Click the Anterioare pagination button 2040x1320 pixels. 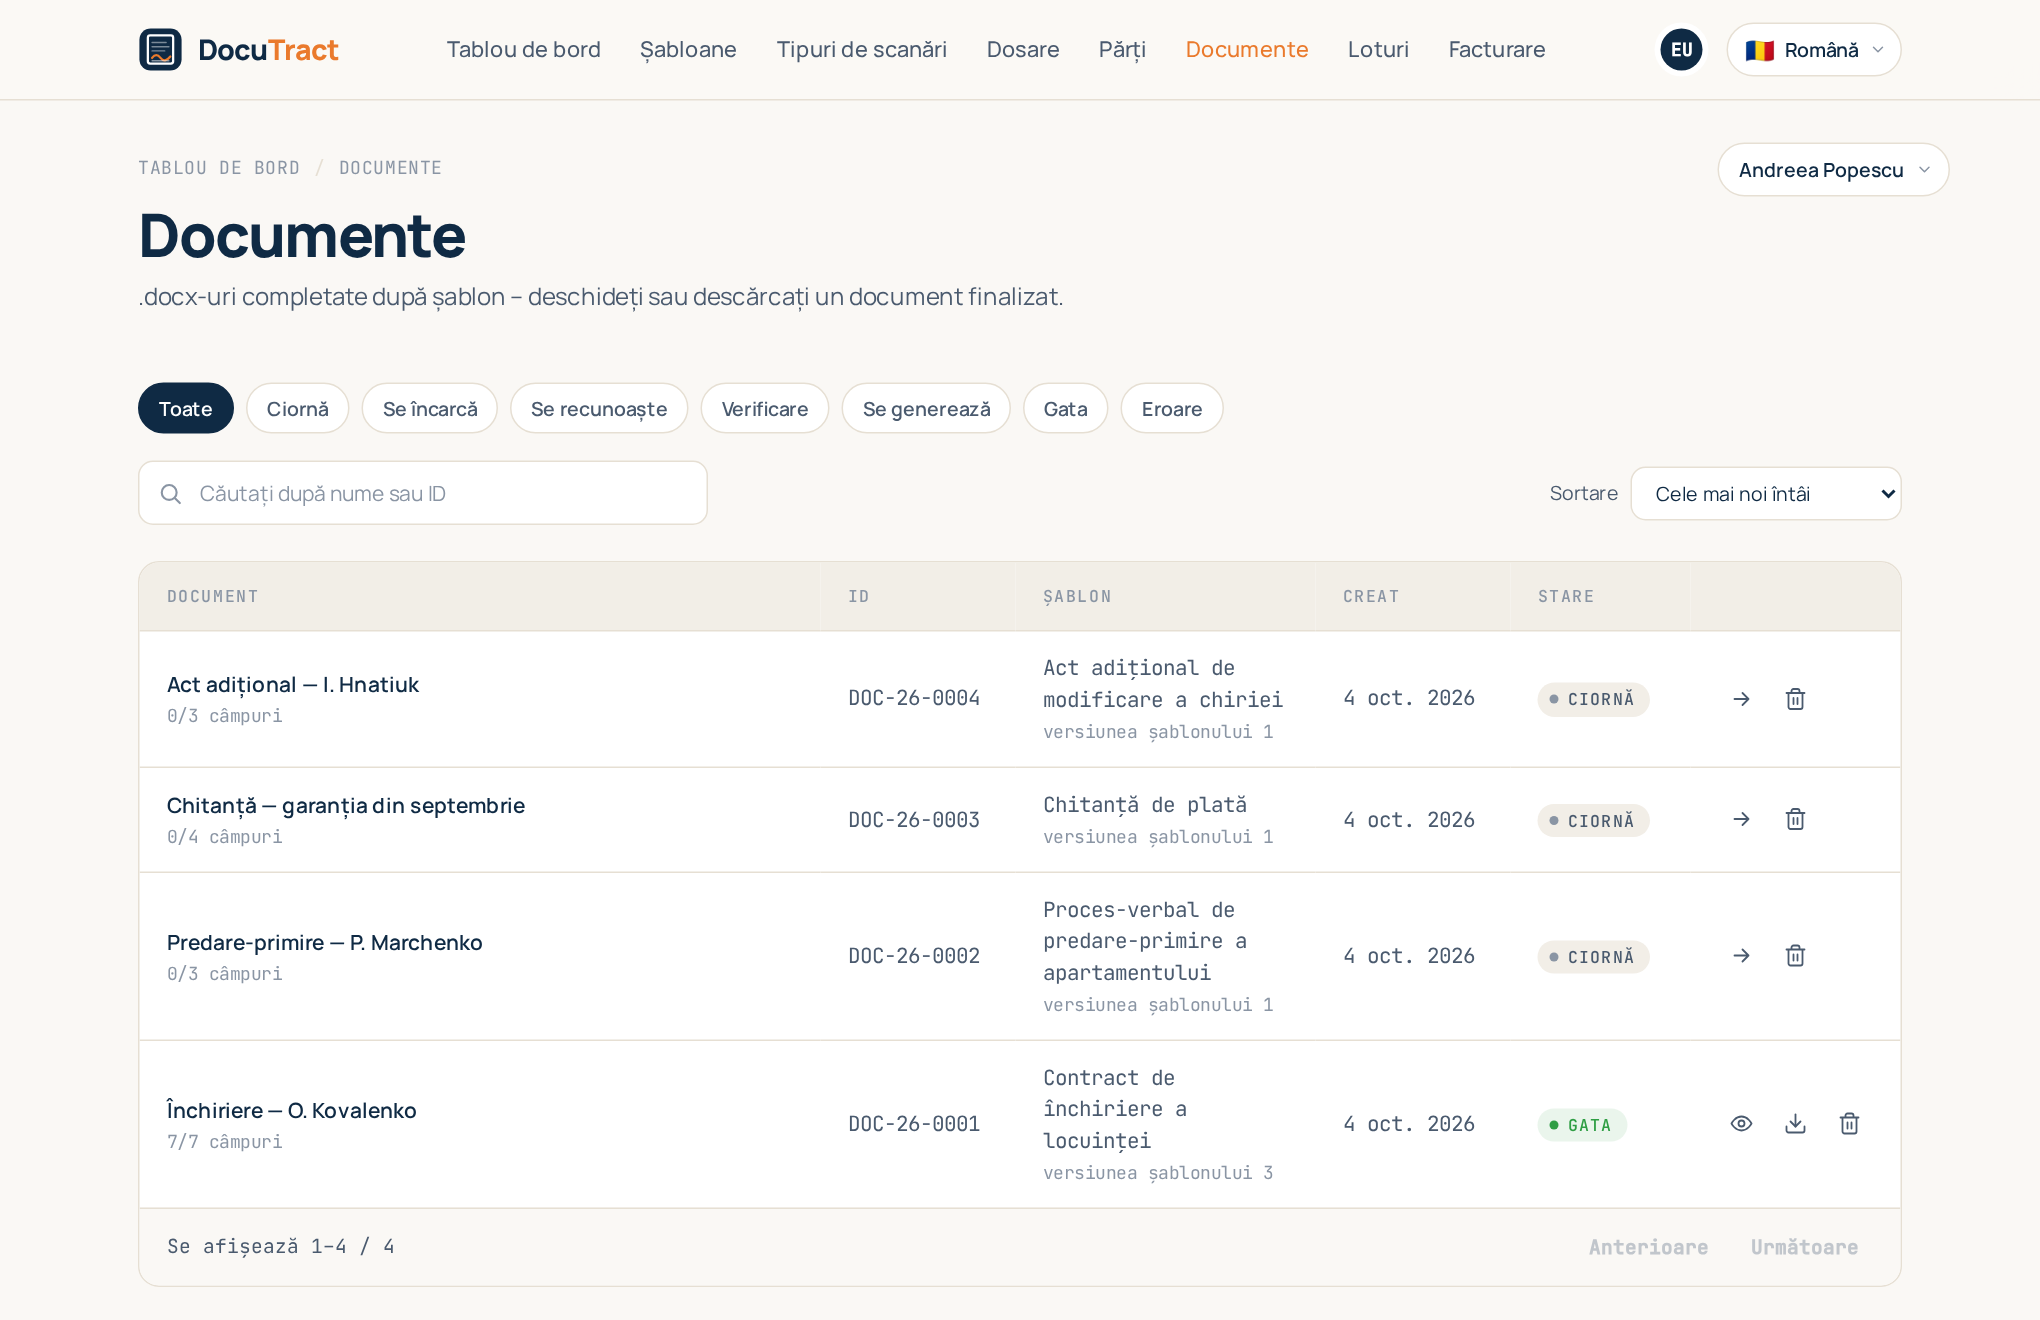(x=1648, y=1247)
